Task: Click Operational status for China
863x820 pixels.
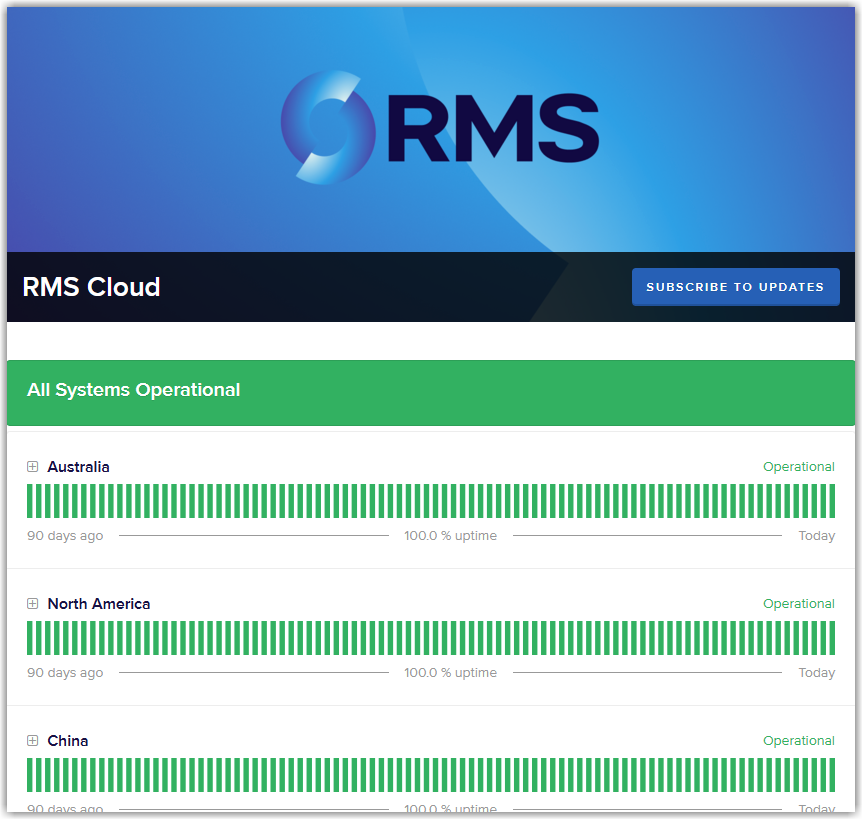Action: coord(799,741)
